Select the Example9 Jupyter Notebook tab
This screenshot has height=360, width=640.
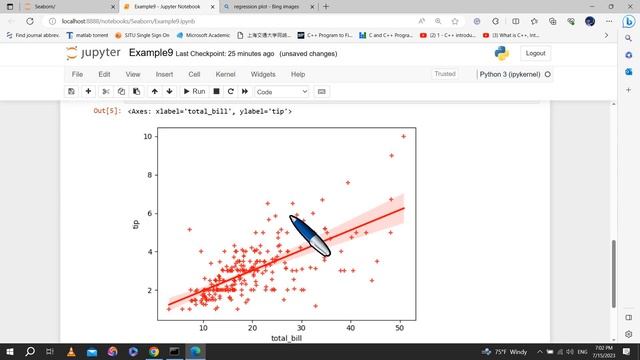(169, 7)
